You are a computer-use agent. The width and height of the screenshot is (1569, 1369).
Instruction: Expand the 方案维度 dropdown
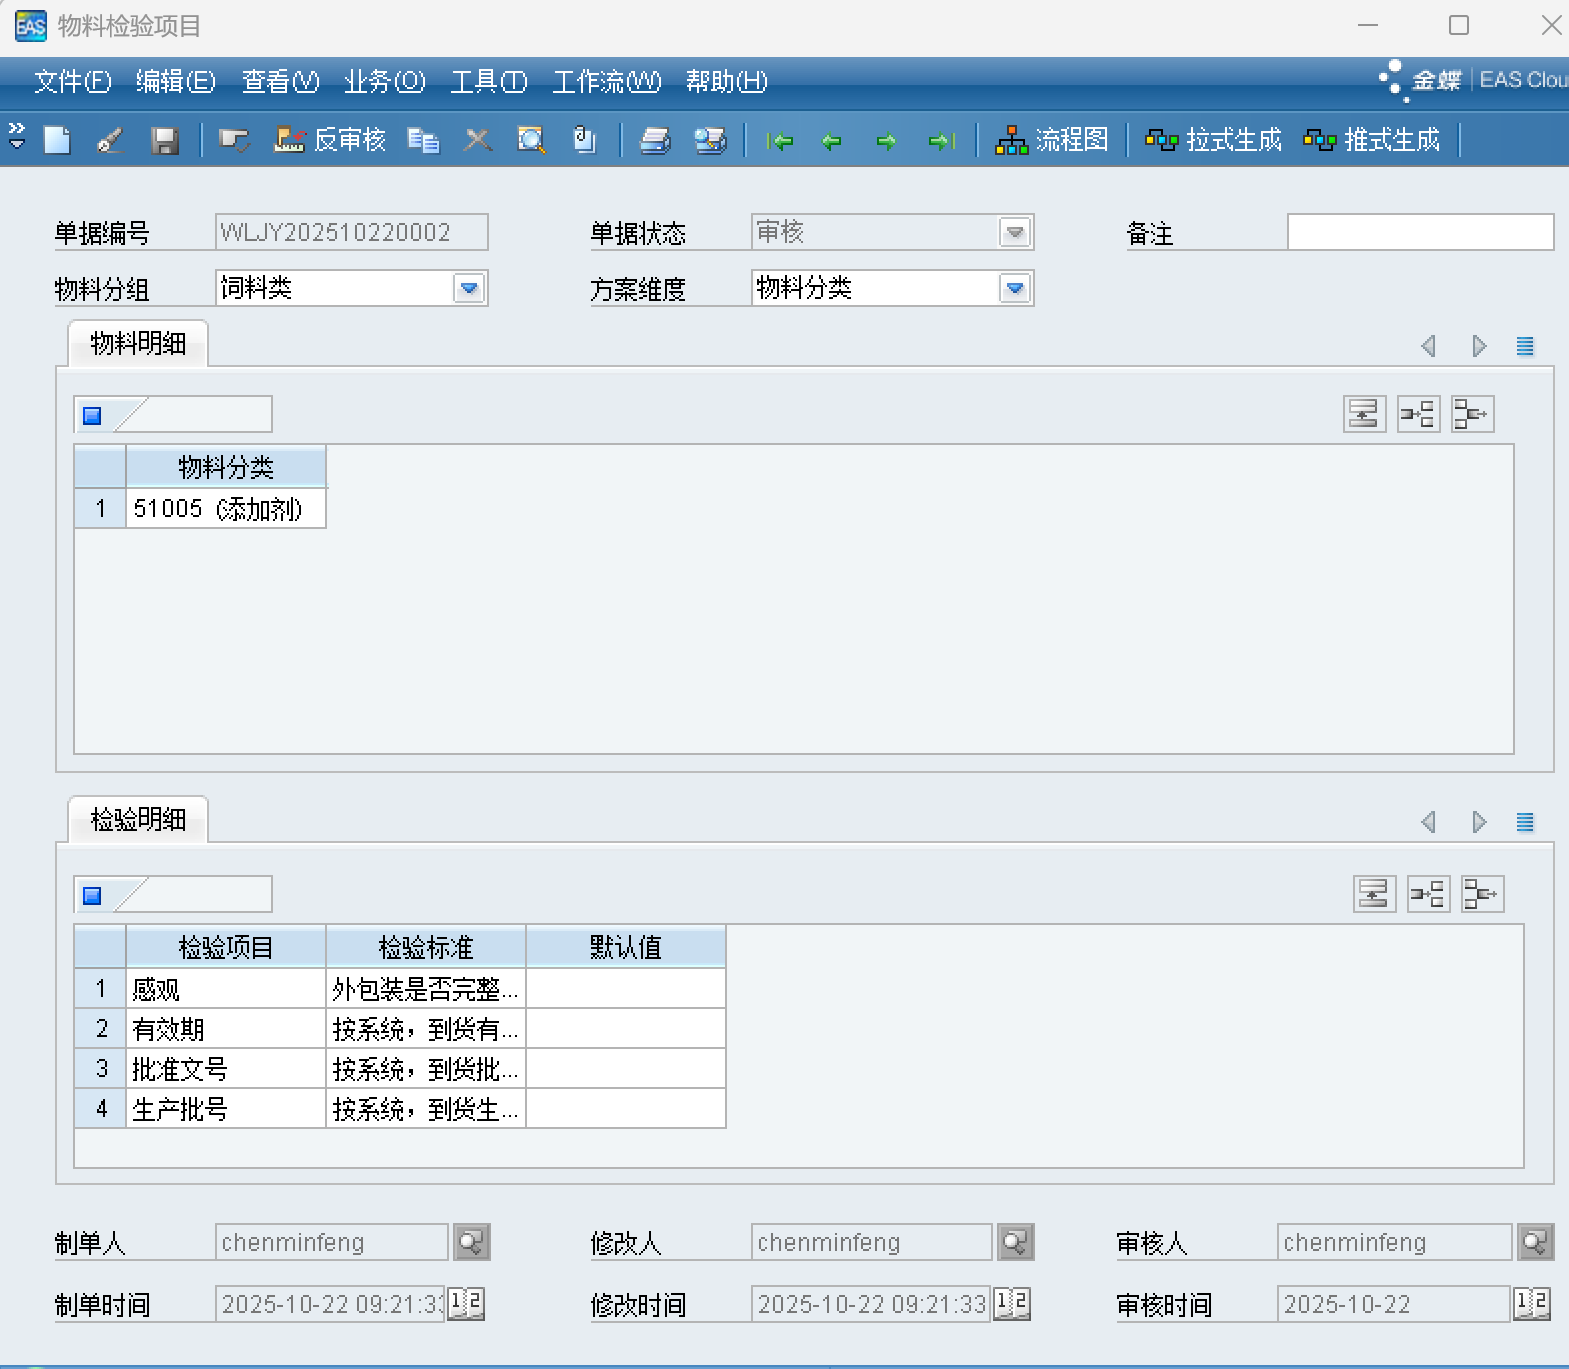(x=1015, y=289)
